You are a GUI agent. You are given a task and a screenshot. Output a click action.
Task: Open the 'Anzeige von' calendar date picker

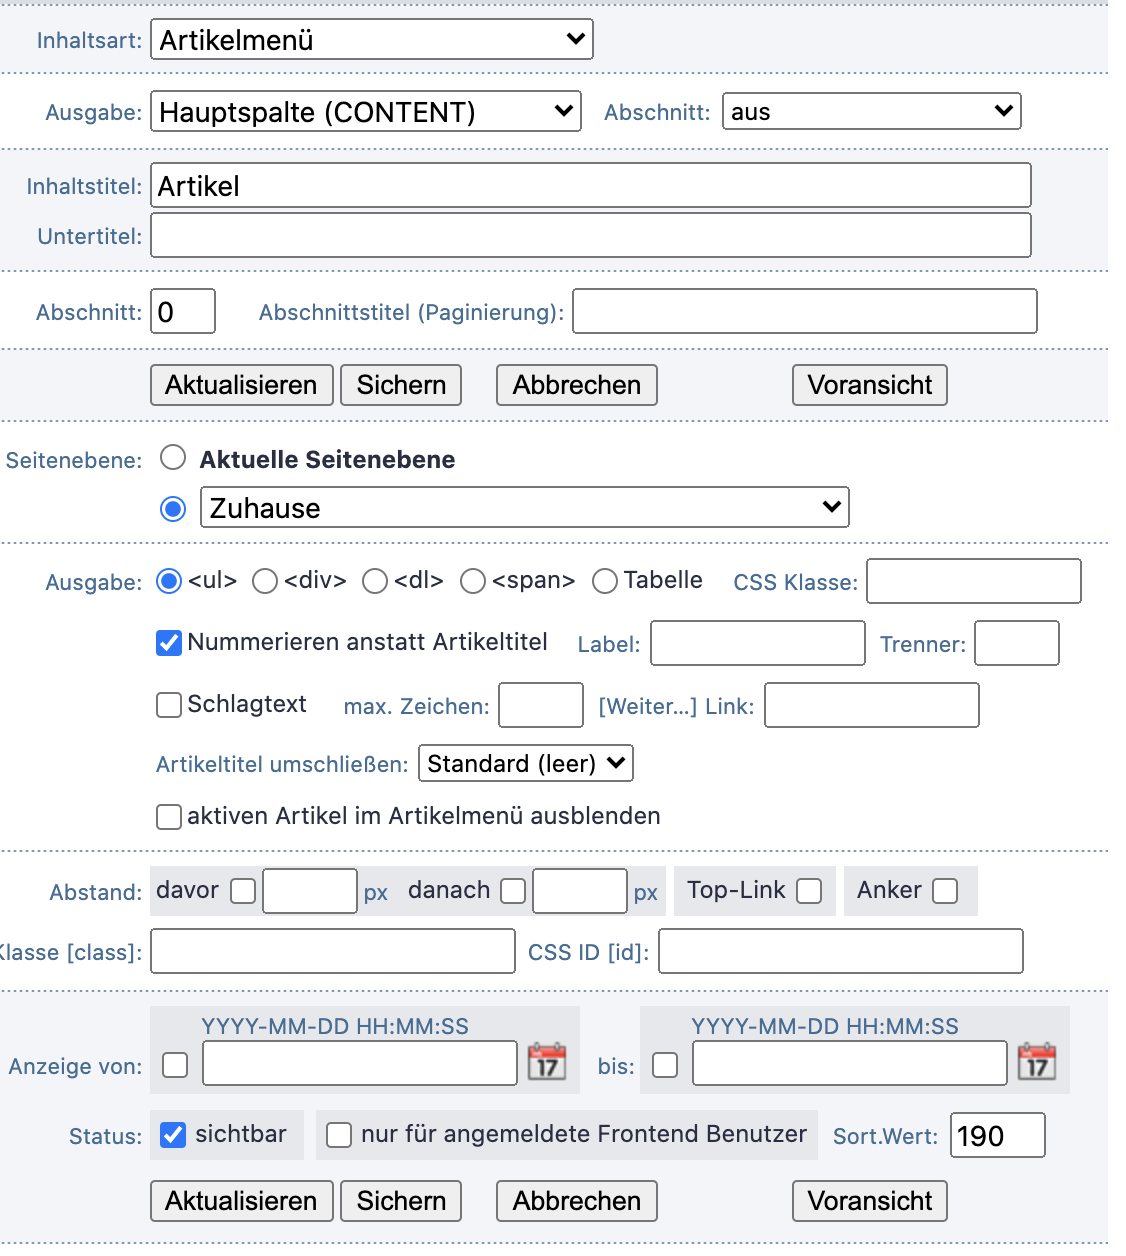546,1062
